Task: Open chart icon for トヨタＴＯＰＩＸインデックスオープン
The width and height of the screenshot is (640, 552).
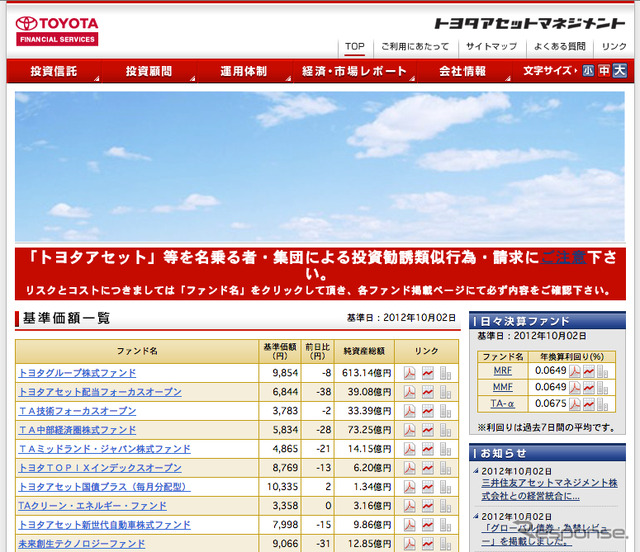Action: tap(428, 468)
